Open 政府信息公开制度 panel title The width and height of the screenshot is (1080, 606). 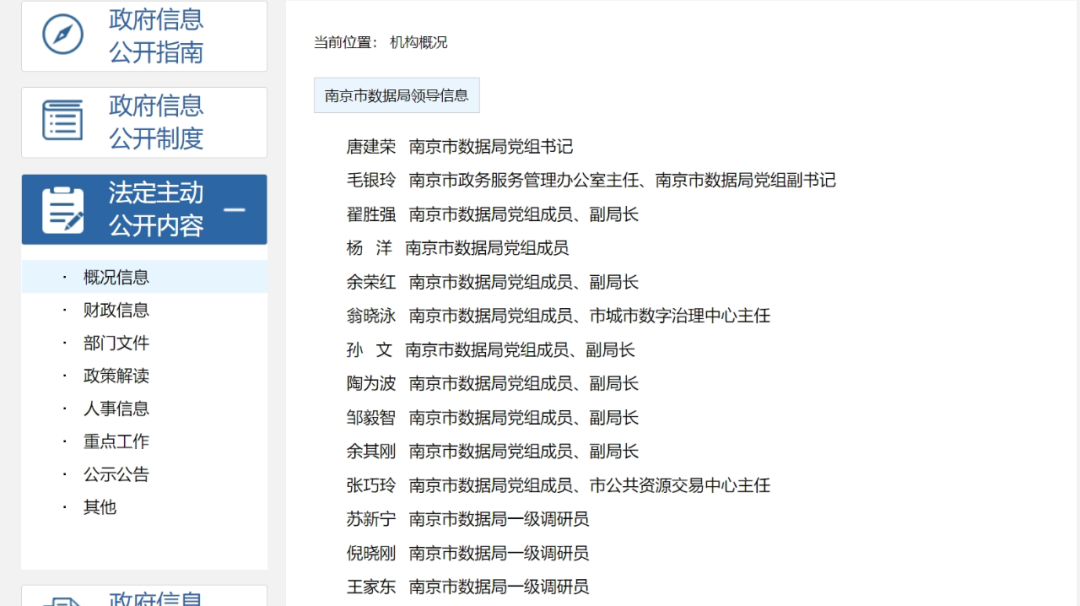(x=156, y=121)
